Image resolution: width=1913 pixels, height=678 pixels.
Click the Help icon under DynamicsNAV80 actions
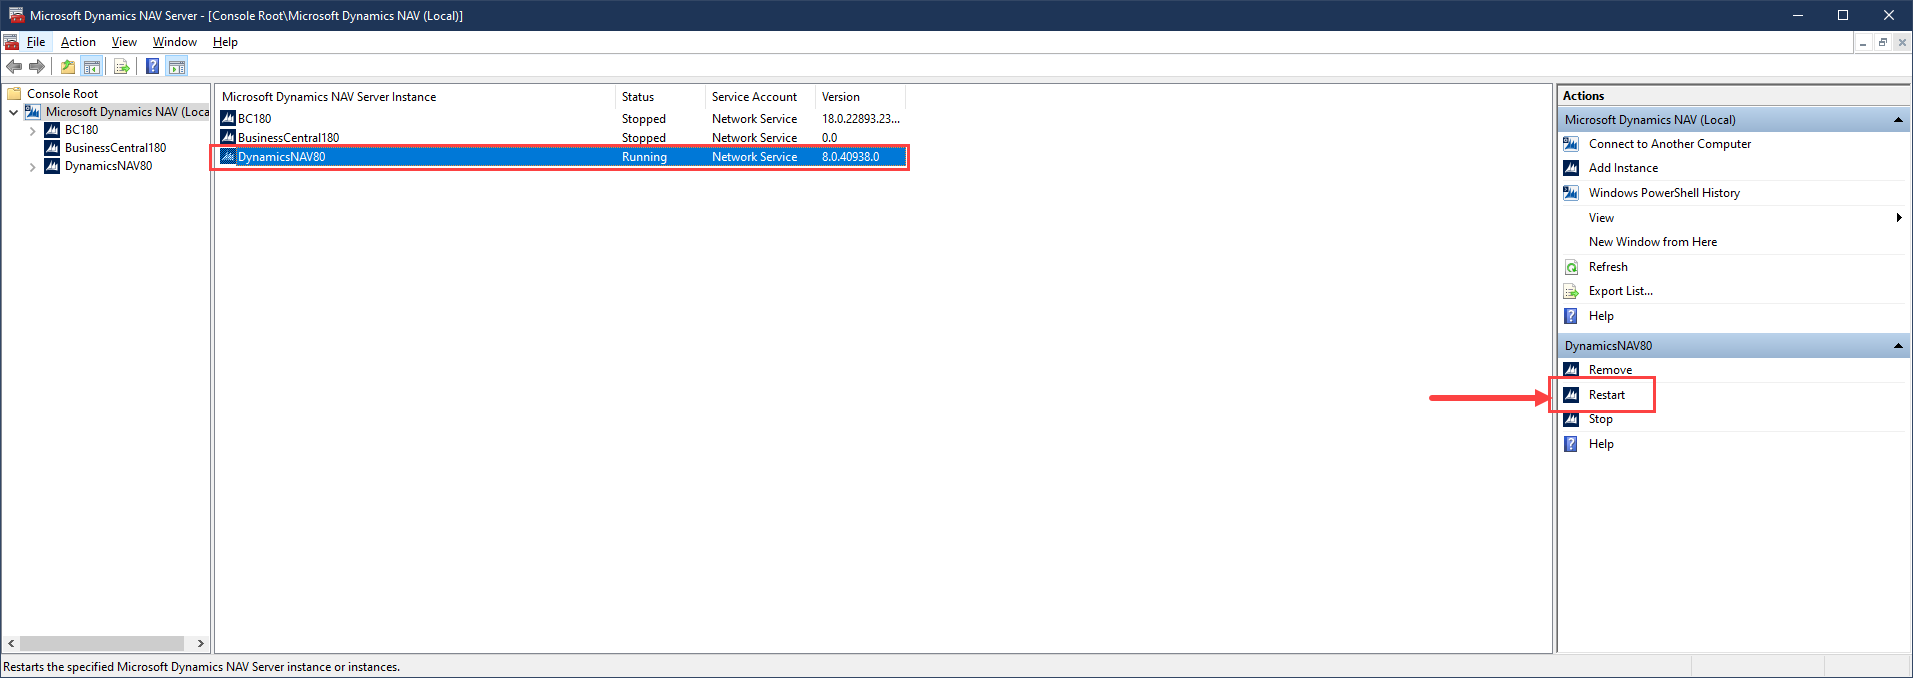(1571, 444)
